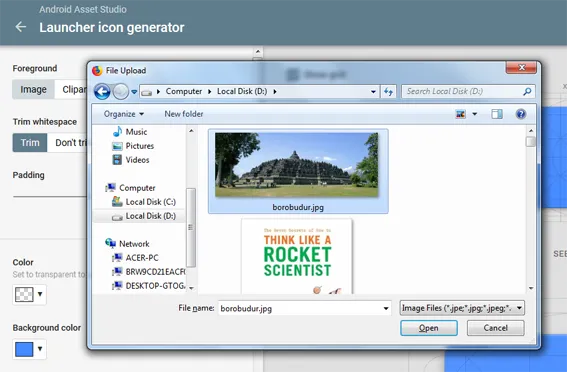Click the file list scrollbar down arrow
The width and height of the screenshot is (567, 372).
531,288
